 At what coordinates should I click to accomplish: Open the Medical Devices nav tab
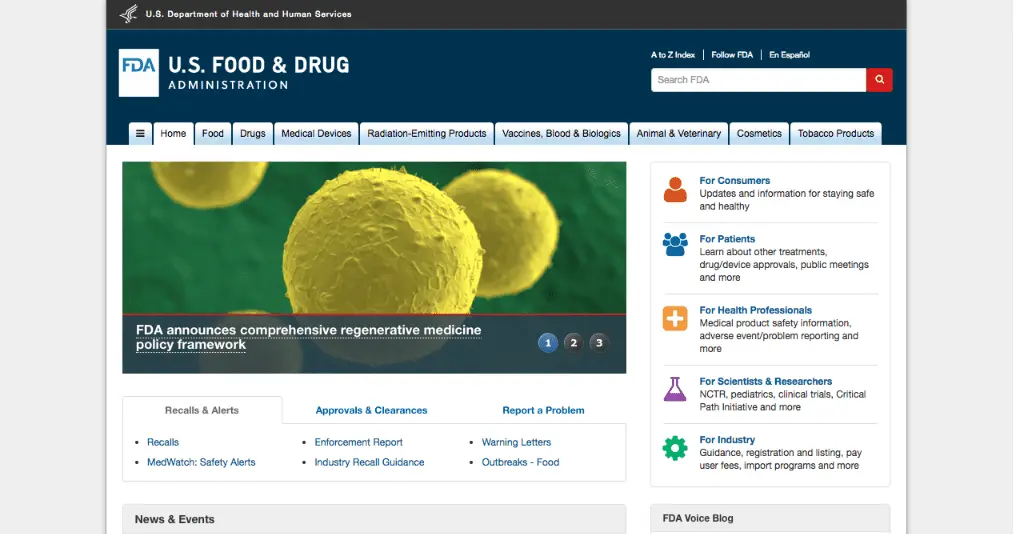[x=316, y=133]
